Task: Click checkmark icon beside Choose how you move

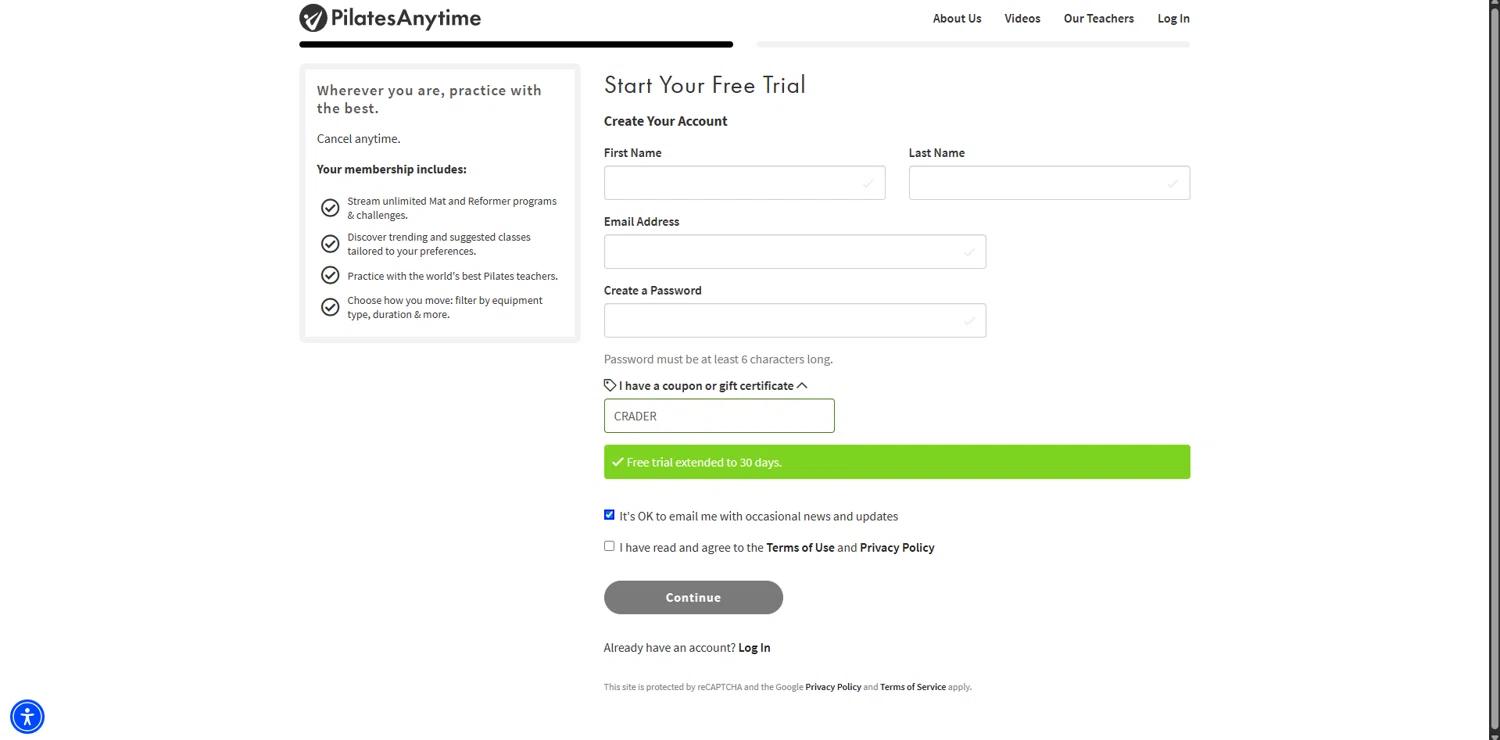Action: pos(330,307)
